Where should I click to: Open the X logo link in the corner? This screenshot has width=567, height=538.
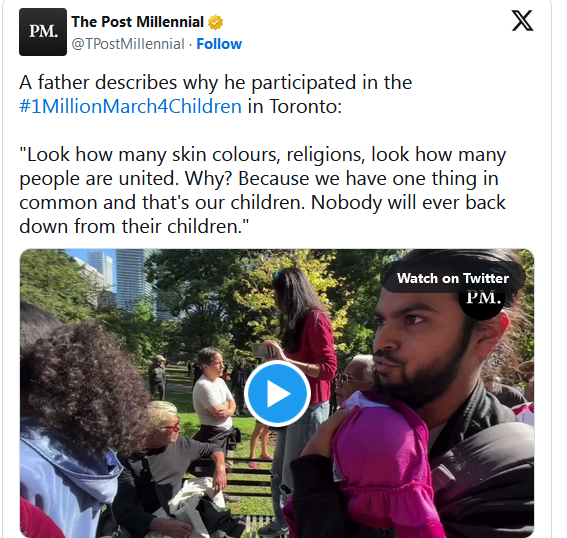[x=522, y=21]
